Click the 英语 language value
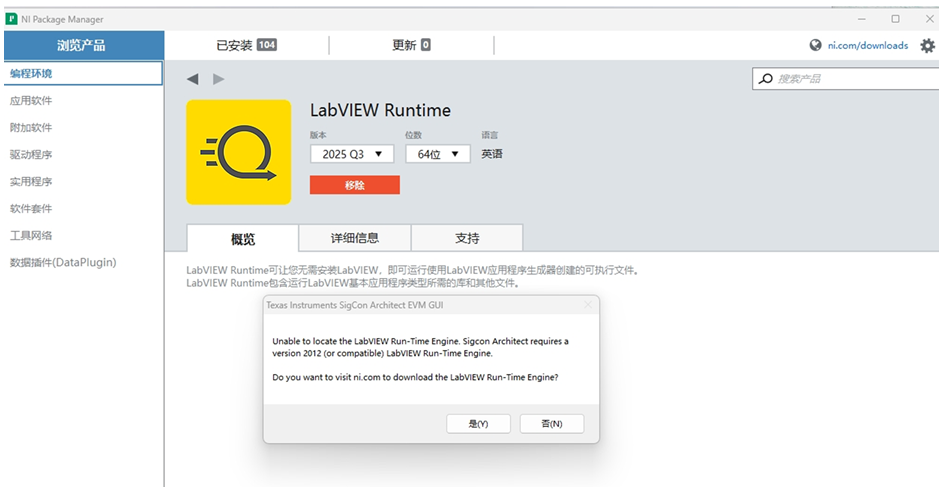The width and height of the screenshot is (945, 487). (x=492, y=154)
